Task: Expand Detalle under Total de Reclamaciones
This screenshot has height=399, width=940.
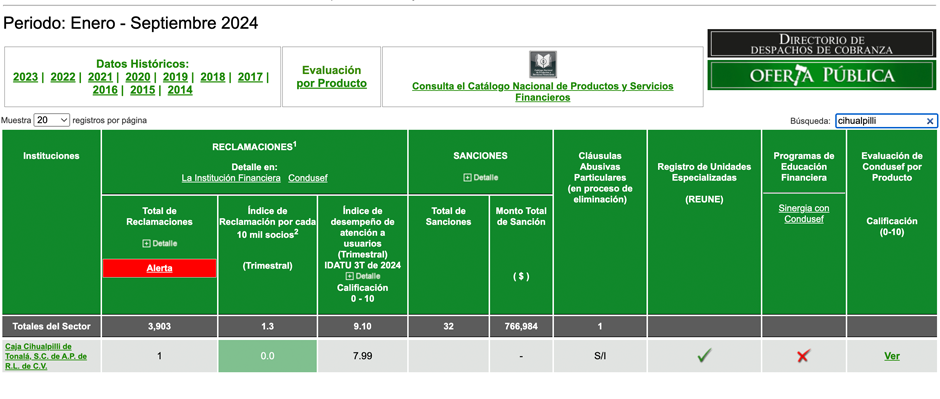Action: tap(159, 243)
